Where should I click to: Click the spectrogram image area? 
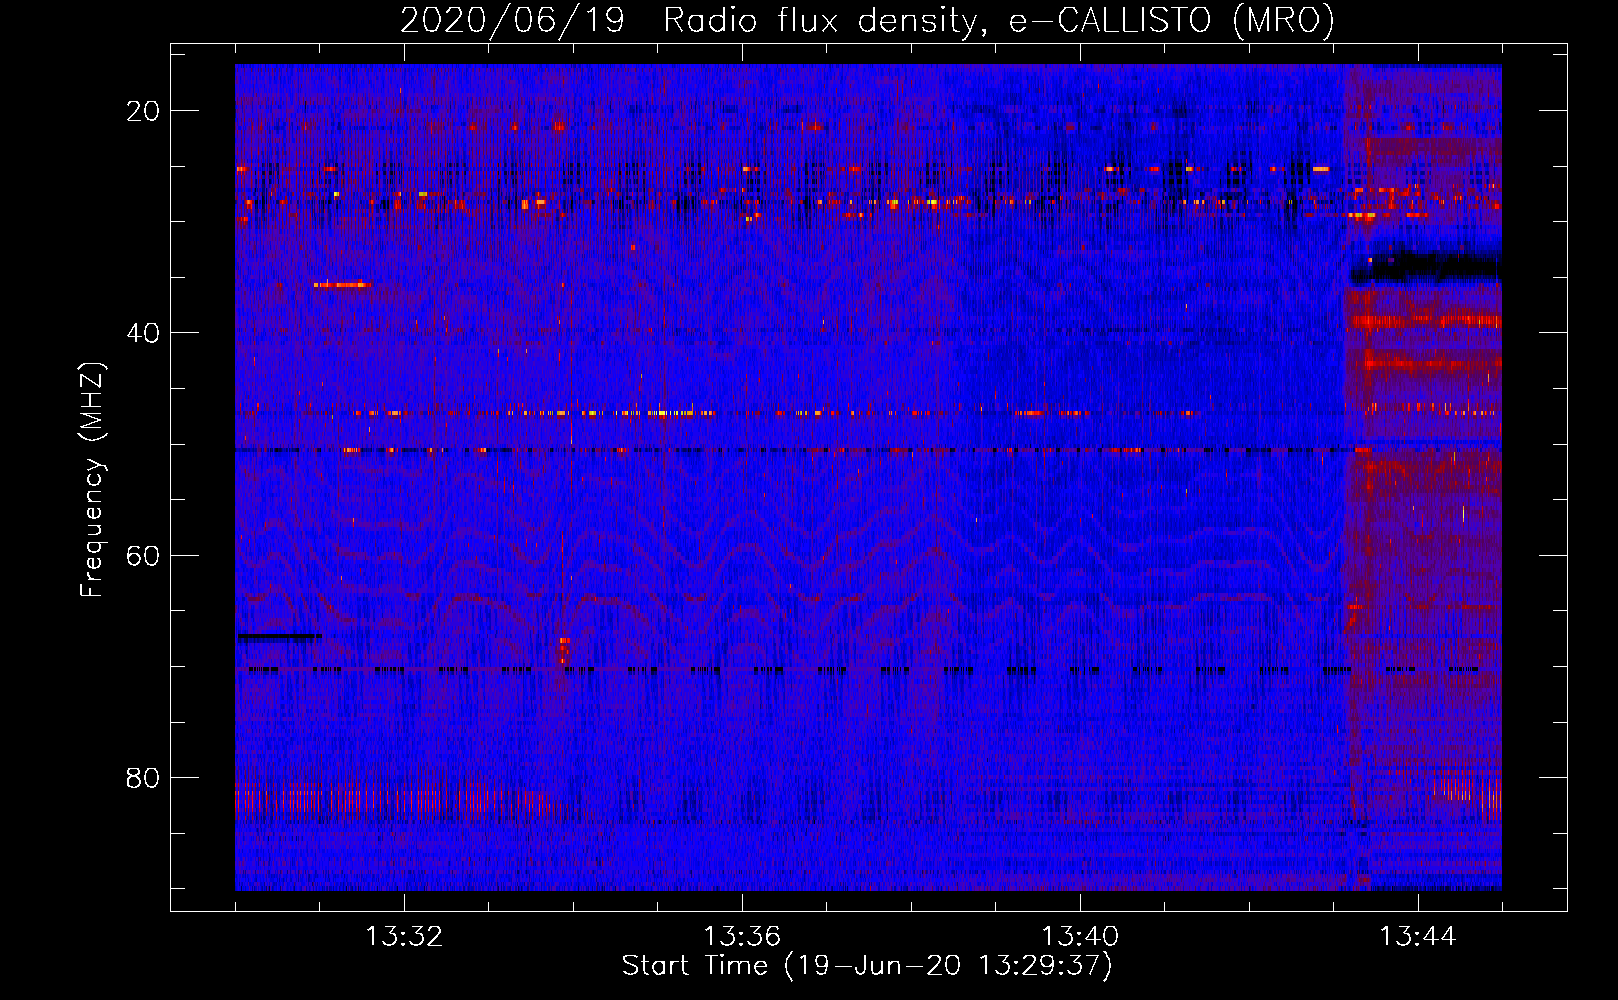click(x=868, y=478)
